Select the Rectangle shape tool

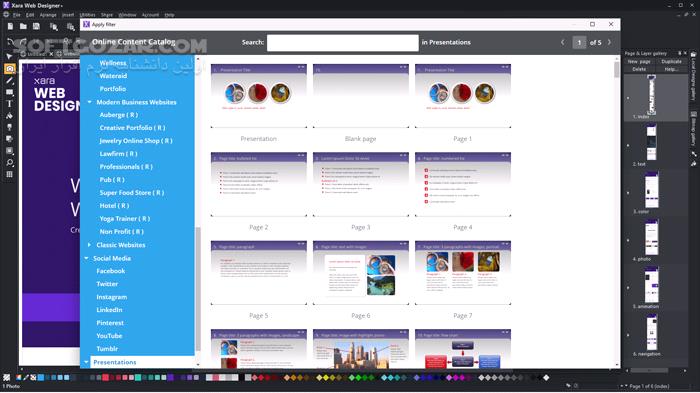point(9,92)
